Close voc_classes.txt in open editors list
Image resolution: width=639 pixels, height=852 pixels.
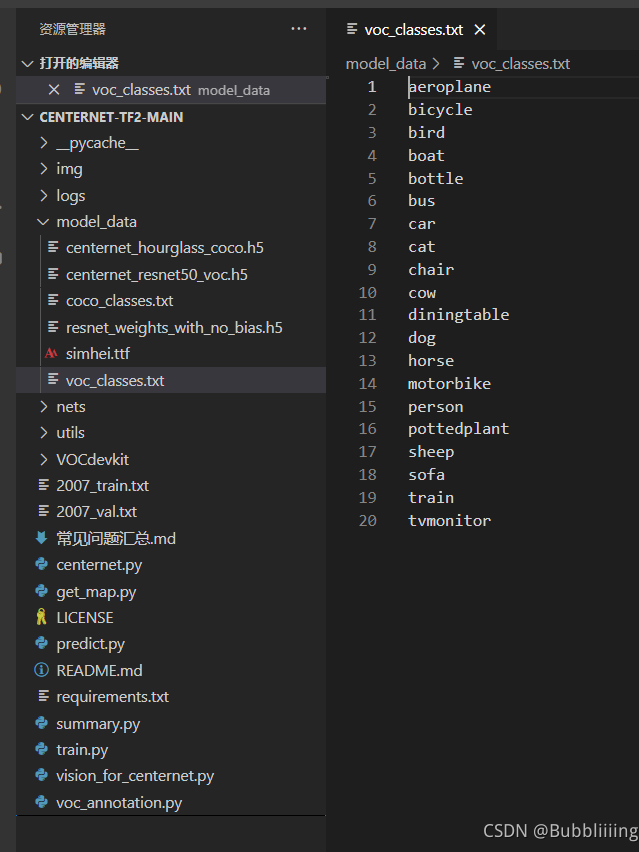click(54, 90)
